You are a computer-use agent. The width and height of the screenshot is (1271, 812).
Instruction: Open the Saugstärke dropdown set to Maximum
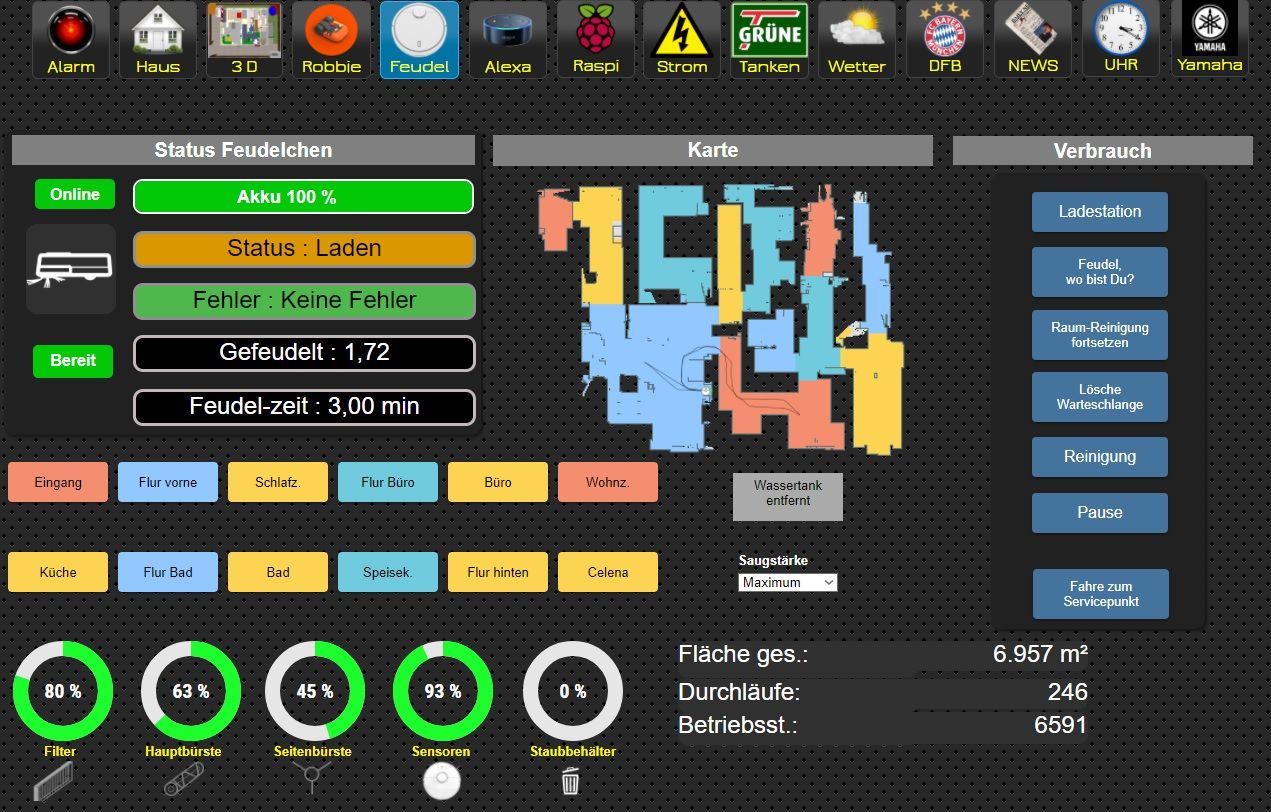788,582
